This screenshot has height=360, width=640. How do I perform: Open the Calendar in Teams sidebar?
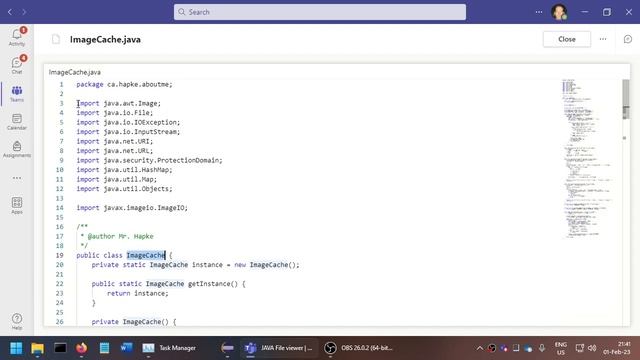(17, 122)
